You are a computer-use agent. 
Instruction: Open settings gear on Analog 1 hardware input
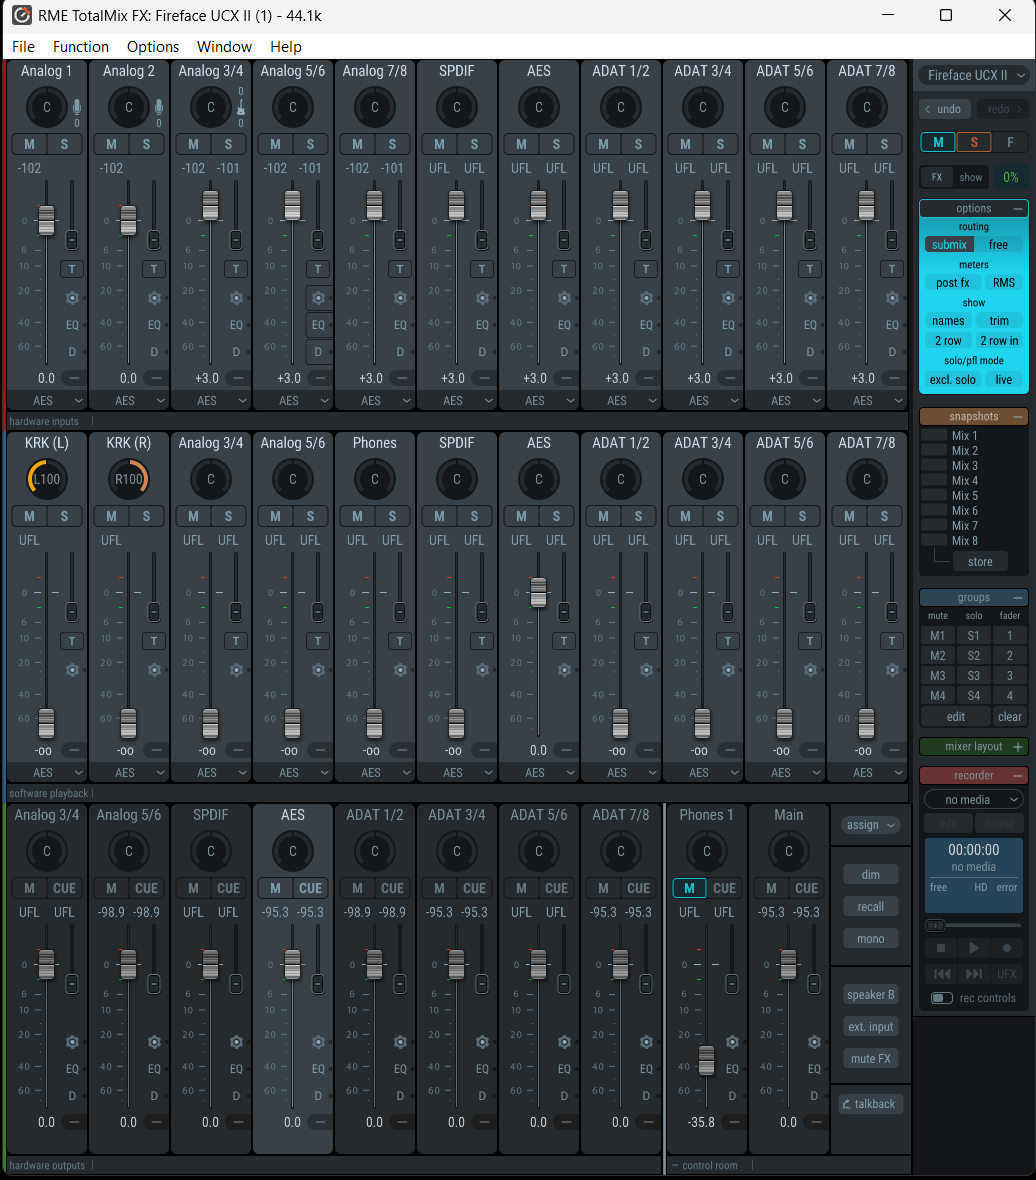[x=72, y=298]
